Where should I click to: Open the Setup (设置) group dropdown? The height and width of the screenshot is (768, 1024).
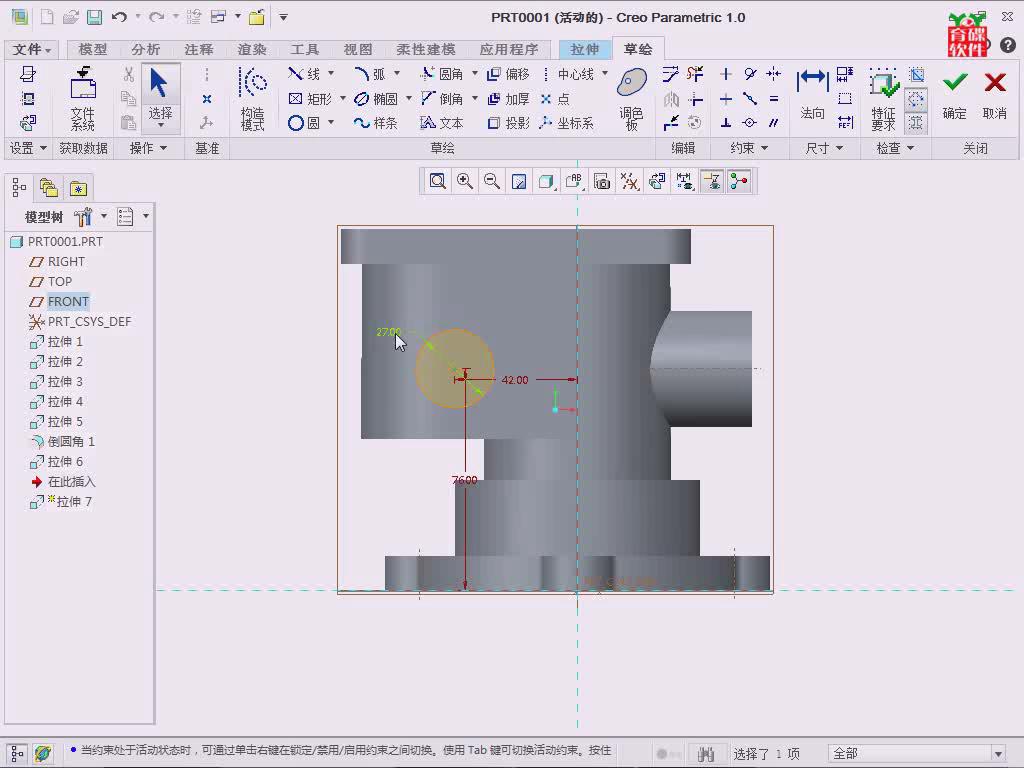(28, 148)
